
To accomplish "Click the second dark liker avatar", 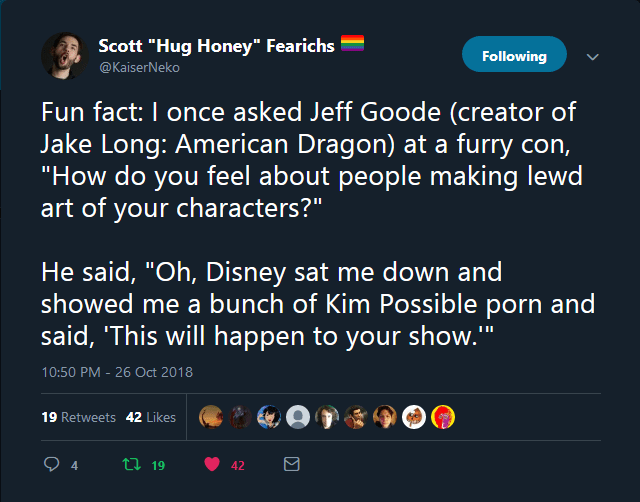I will point(239,417).
